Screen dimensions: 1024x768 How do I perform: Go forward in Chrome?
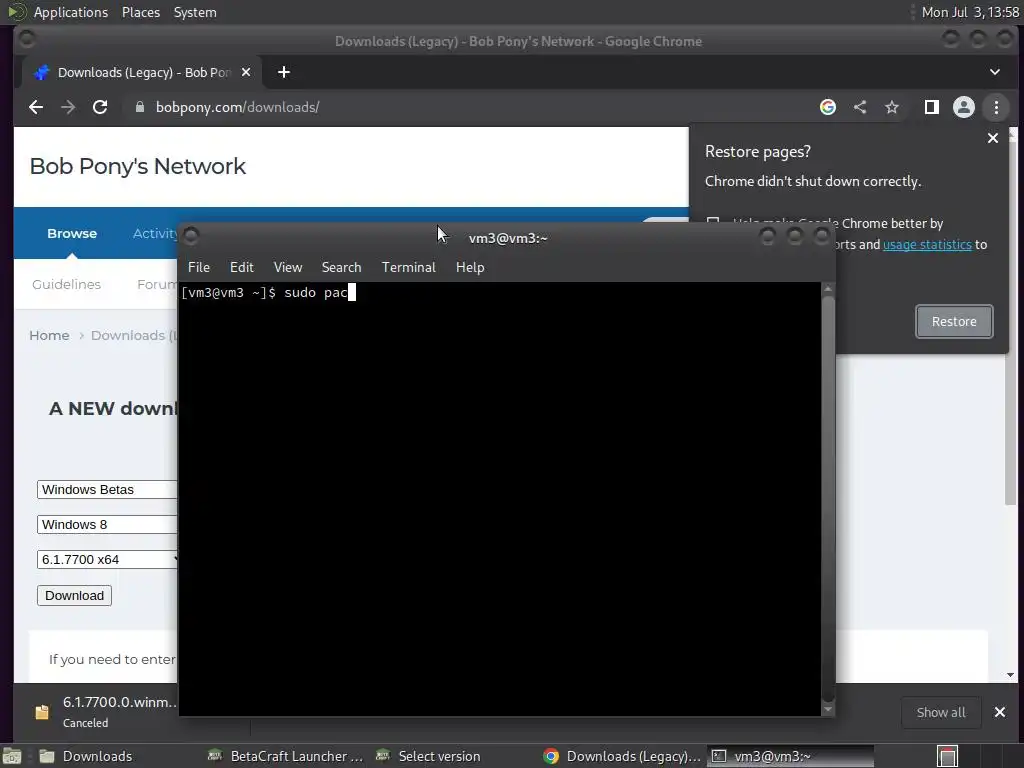[x=68, y=107]
